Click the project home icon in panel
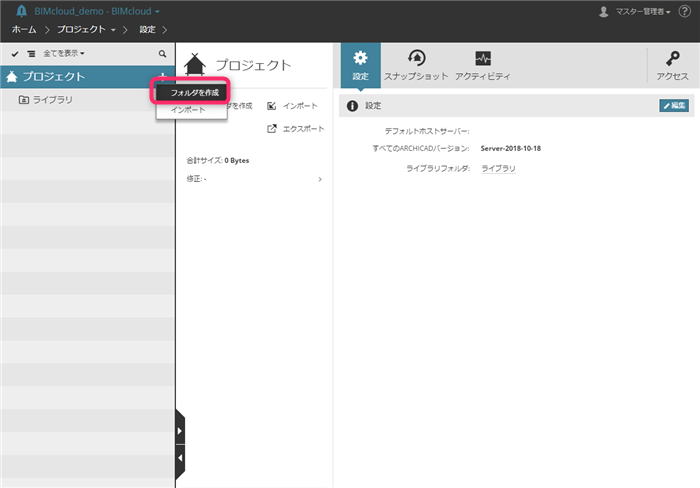 pyautogui.click(x=195, y=65)
